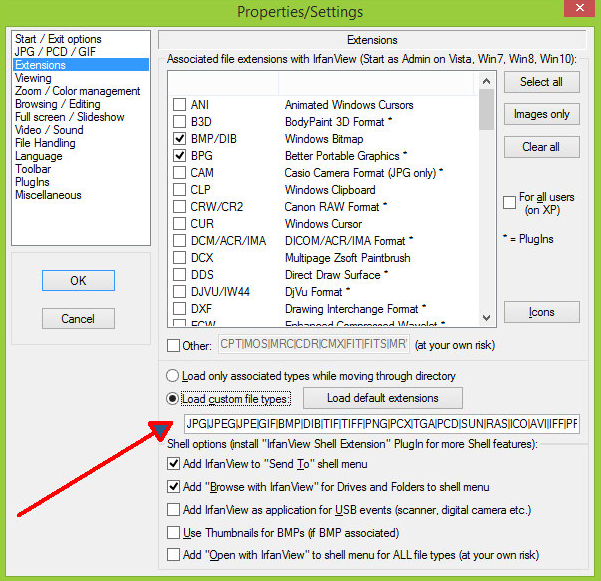Uncheck Add IrfanView to Send To menu

pyautogui.click(x=173, y=464)
